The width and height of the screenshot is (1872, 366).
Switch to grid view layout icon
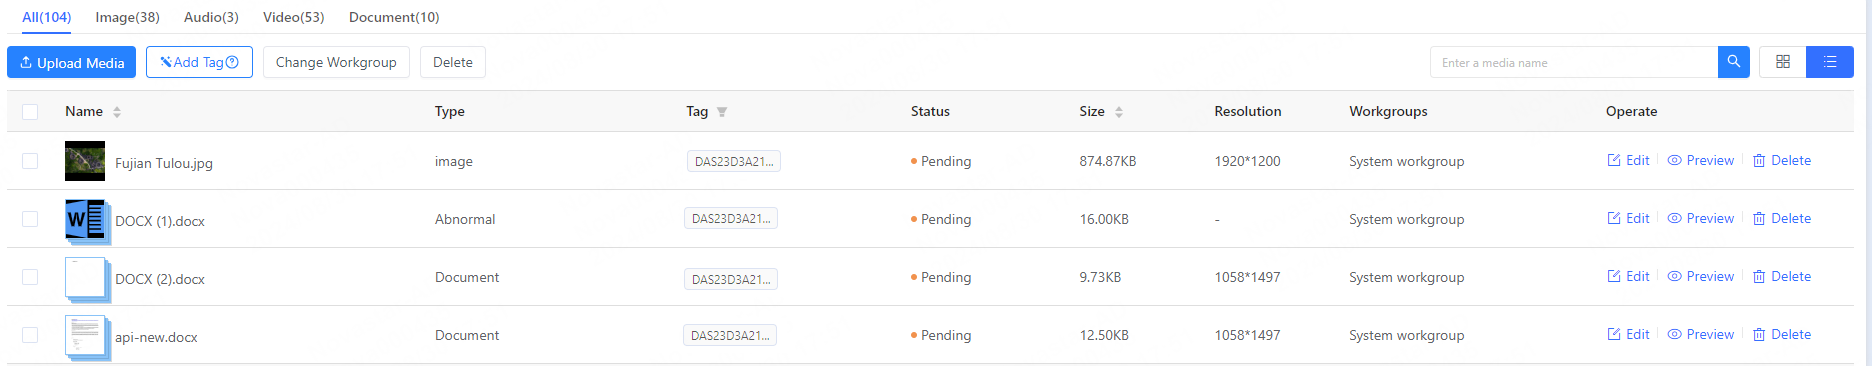pos(1783,62)
